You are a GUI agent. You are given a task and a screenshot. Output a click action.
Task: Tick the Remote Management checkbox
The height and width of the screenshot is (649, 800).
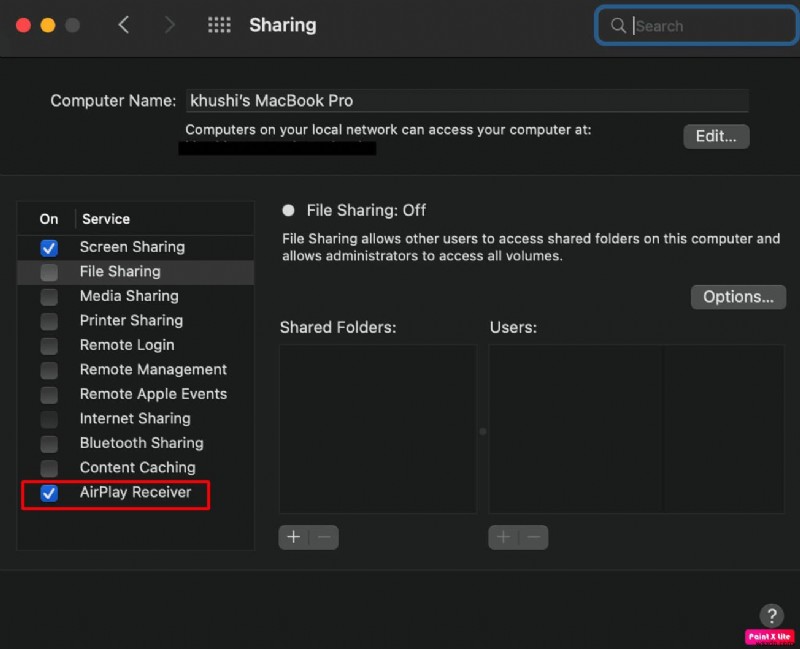pos(49,370)
